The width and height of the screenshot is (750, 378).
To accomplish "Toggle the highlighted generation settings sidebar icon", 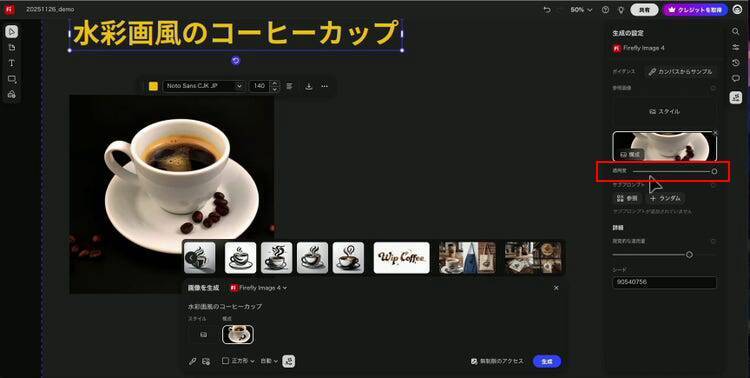I will [x=736, y=98].
